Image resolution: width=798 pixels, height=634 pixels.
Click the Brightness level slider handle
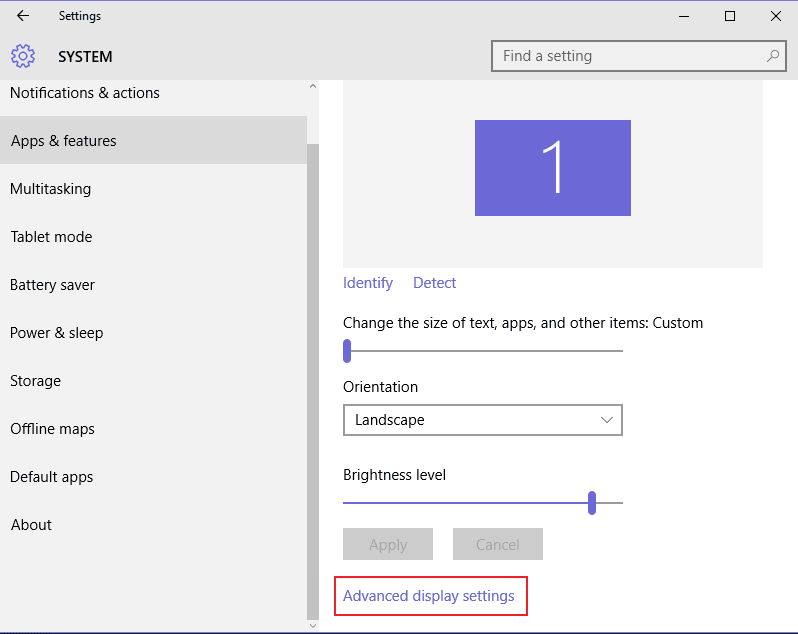tap(591, 503)
